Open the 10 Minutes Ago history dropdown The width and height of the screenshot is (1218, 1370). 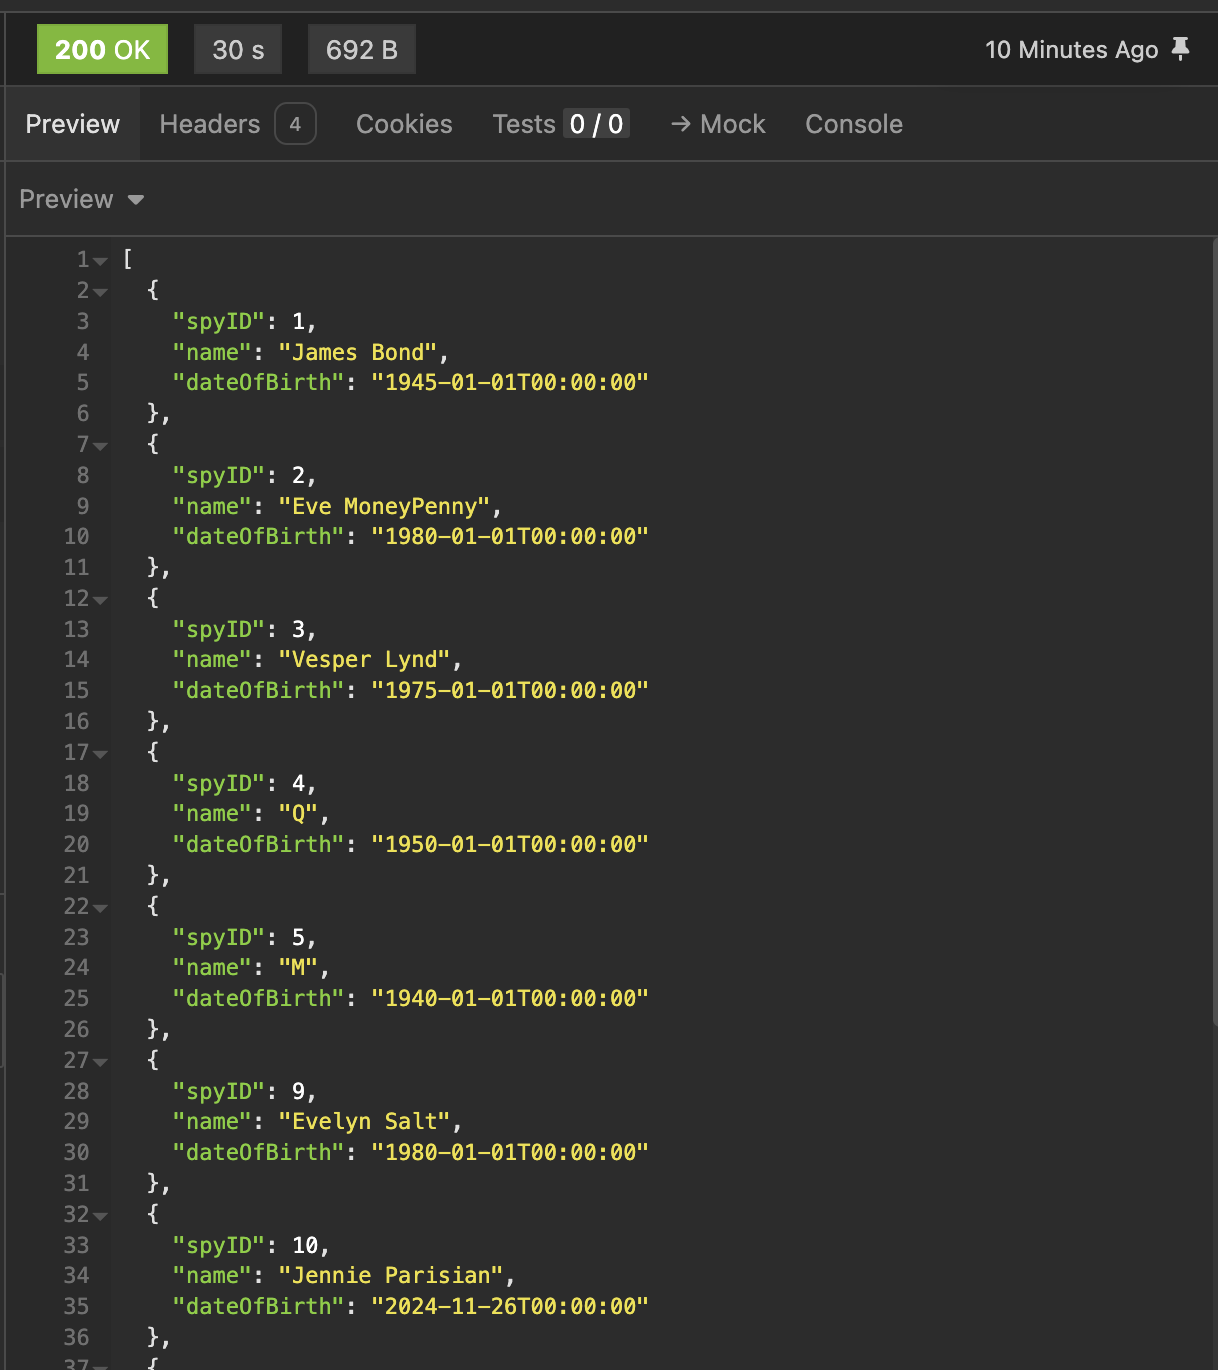pyautogui.click(x=1071, y=50)
